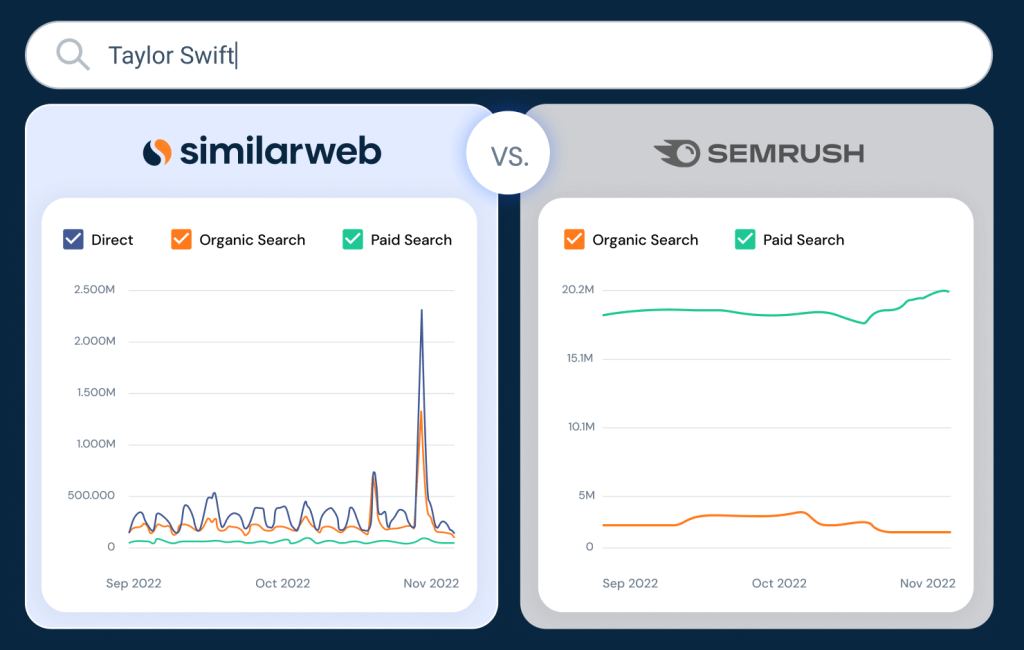Uncheck the Direct checkbox in Similarweb
Viewport: 1024px width, 650px height.
pos(73,239)
